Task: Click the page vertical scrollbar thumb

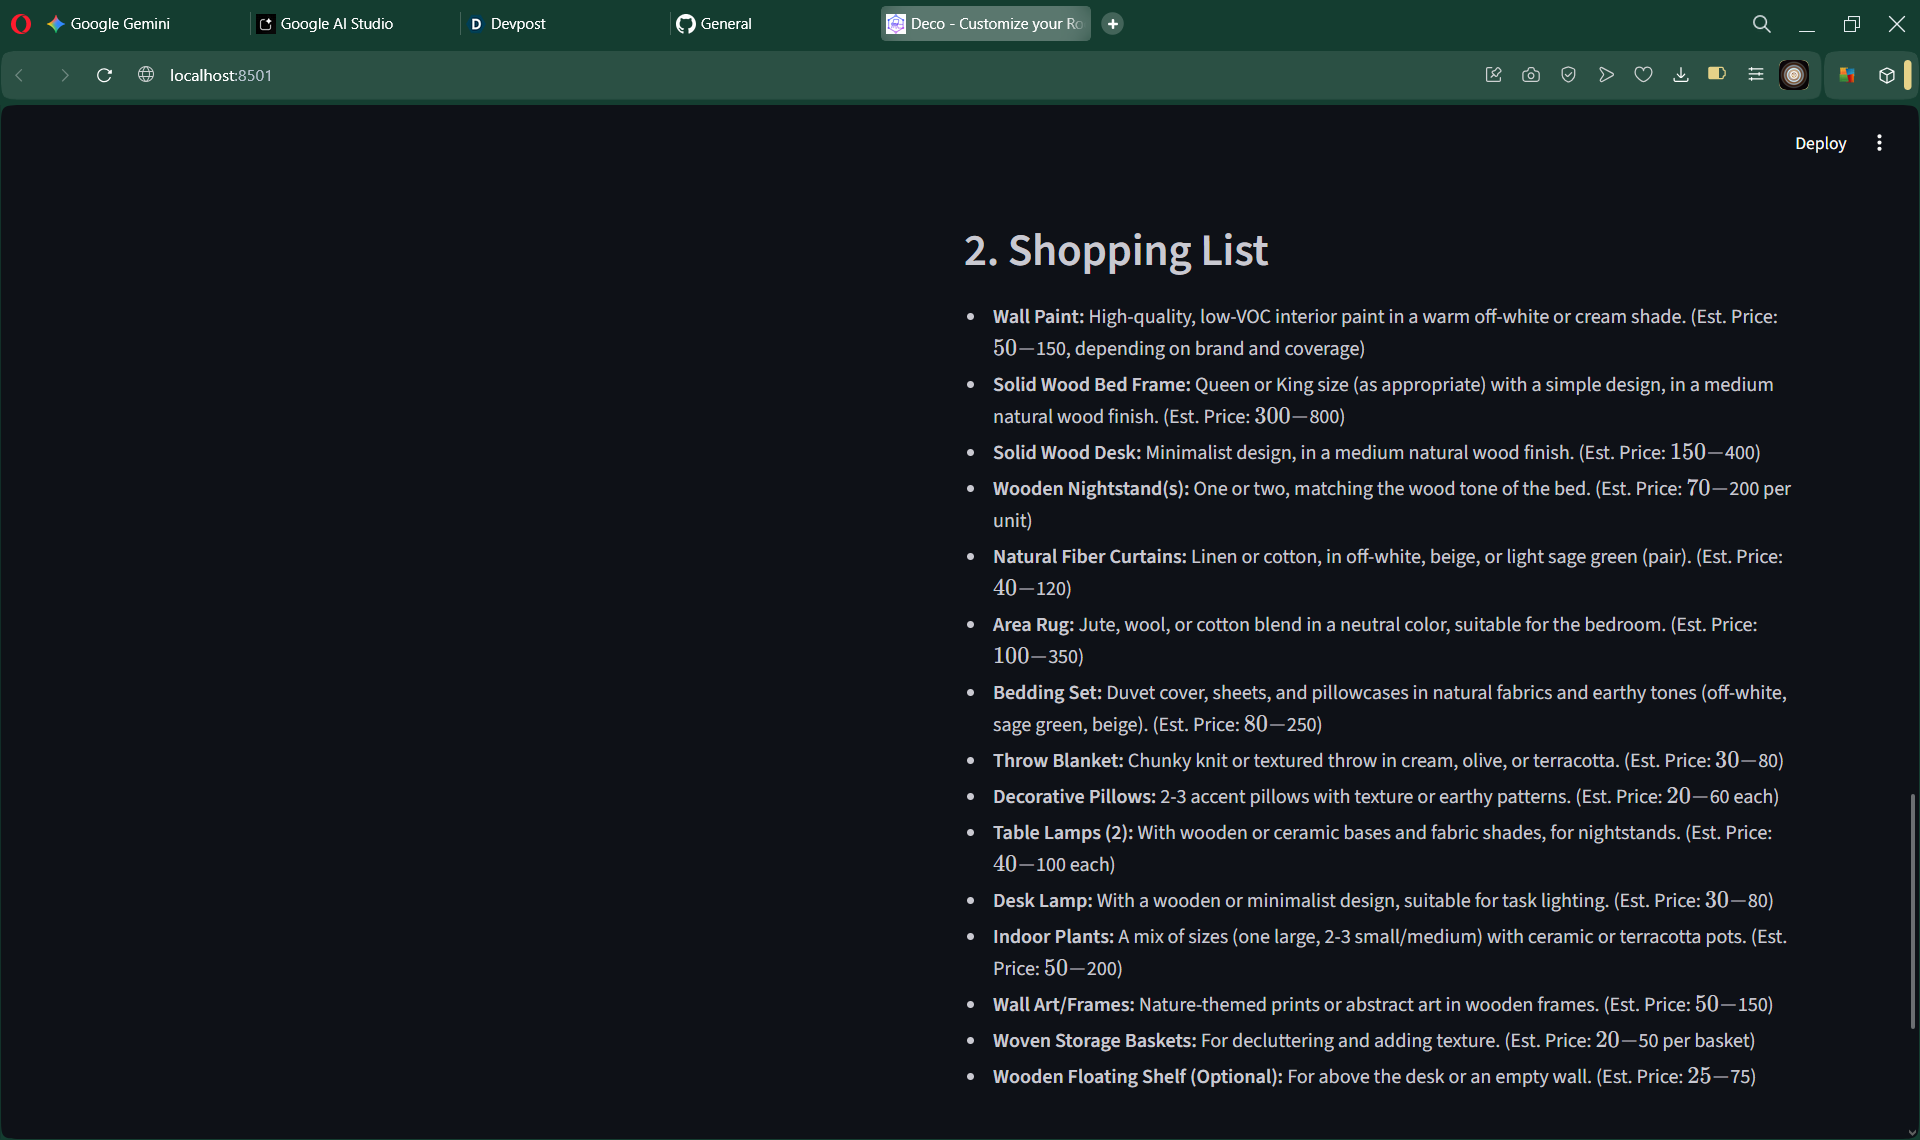Action: 1912,910
